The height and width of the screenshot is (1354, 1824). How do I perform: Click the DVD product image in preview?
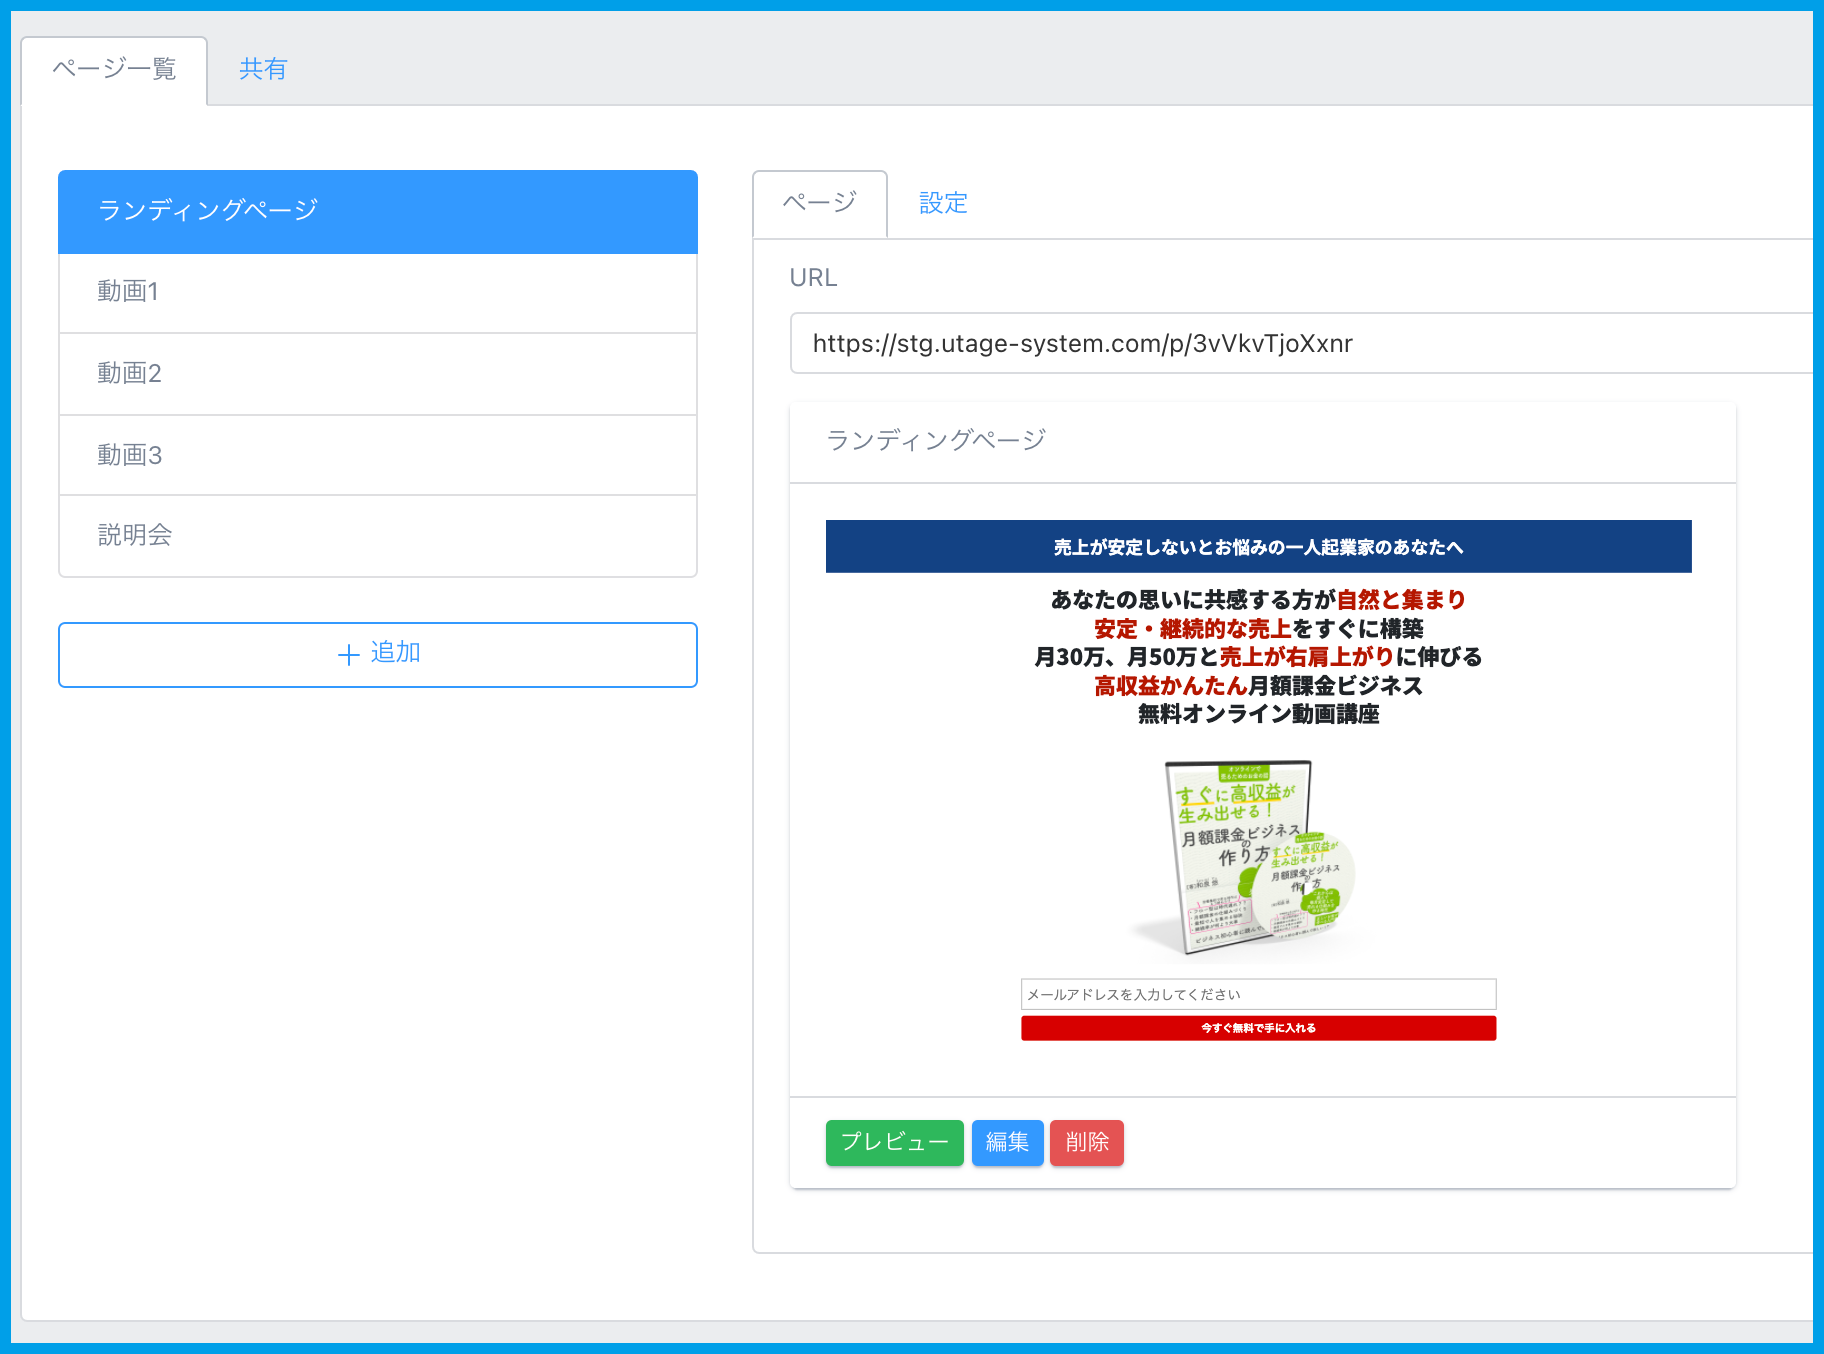point(1250,857)
